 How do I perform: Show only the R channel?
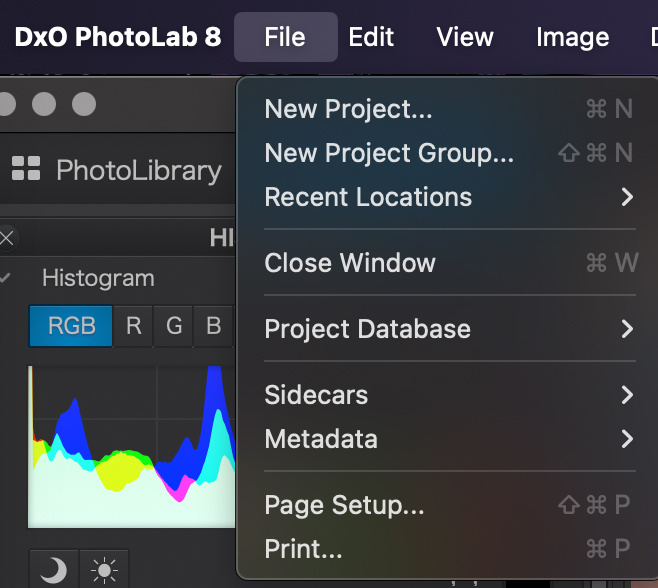click(133, 326)
